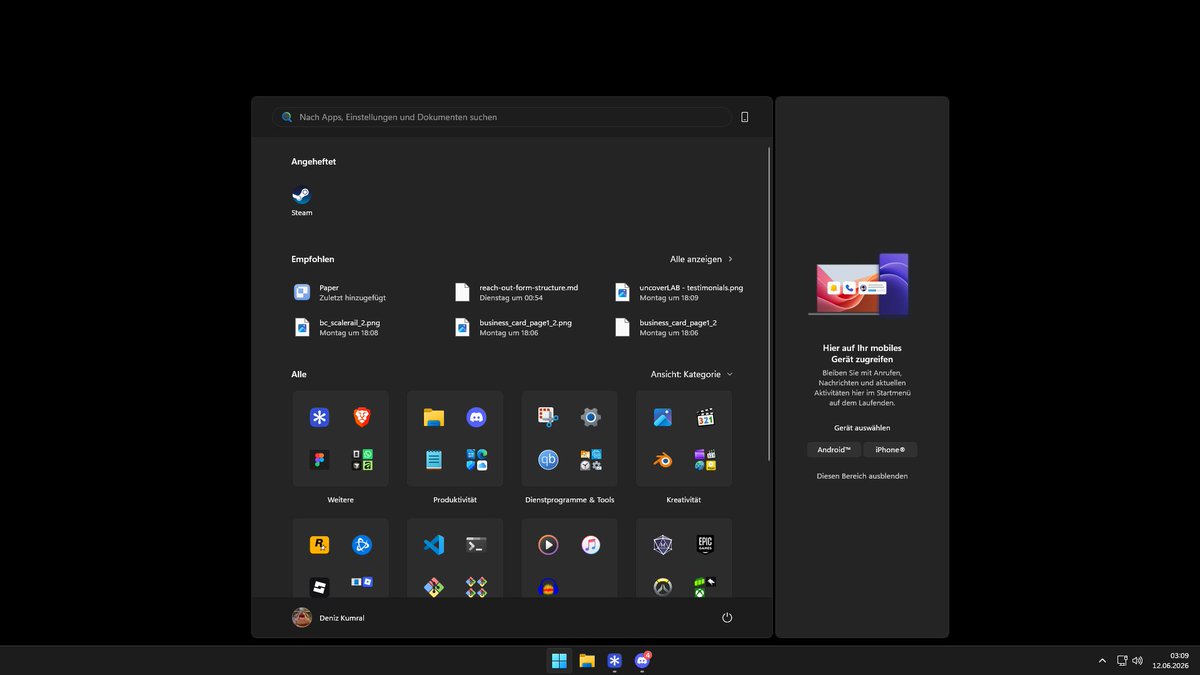Select iPhone® device button
This screenshot has width=1200, height=675.
point(890,450)
